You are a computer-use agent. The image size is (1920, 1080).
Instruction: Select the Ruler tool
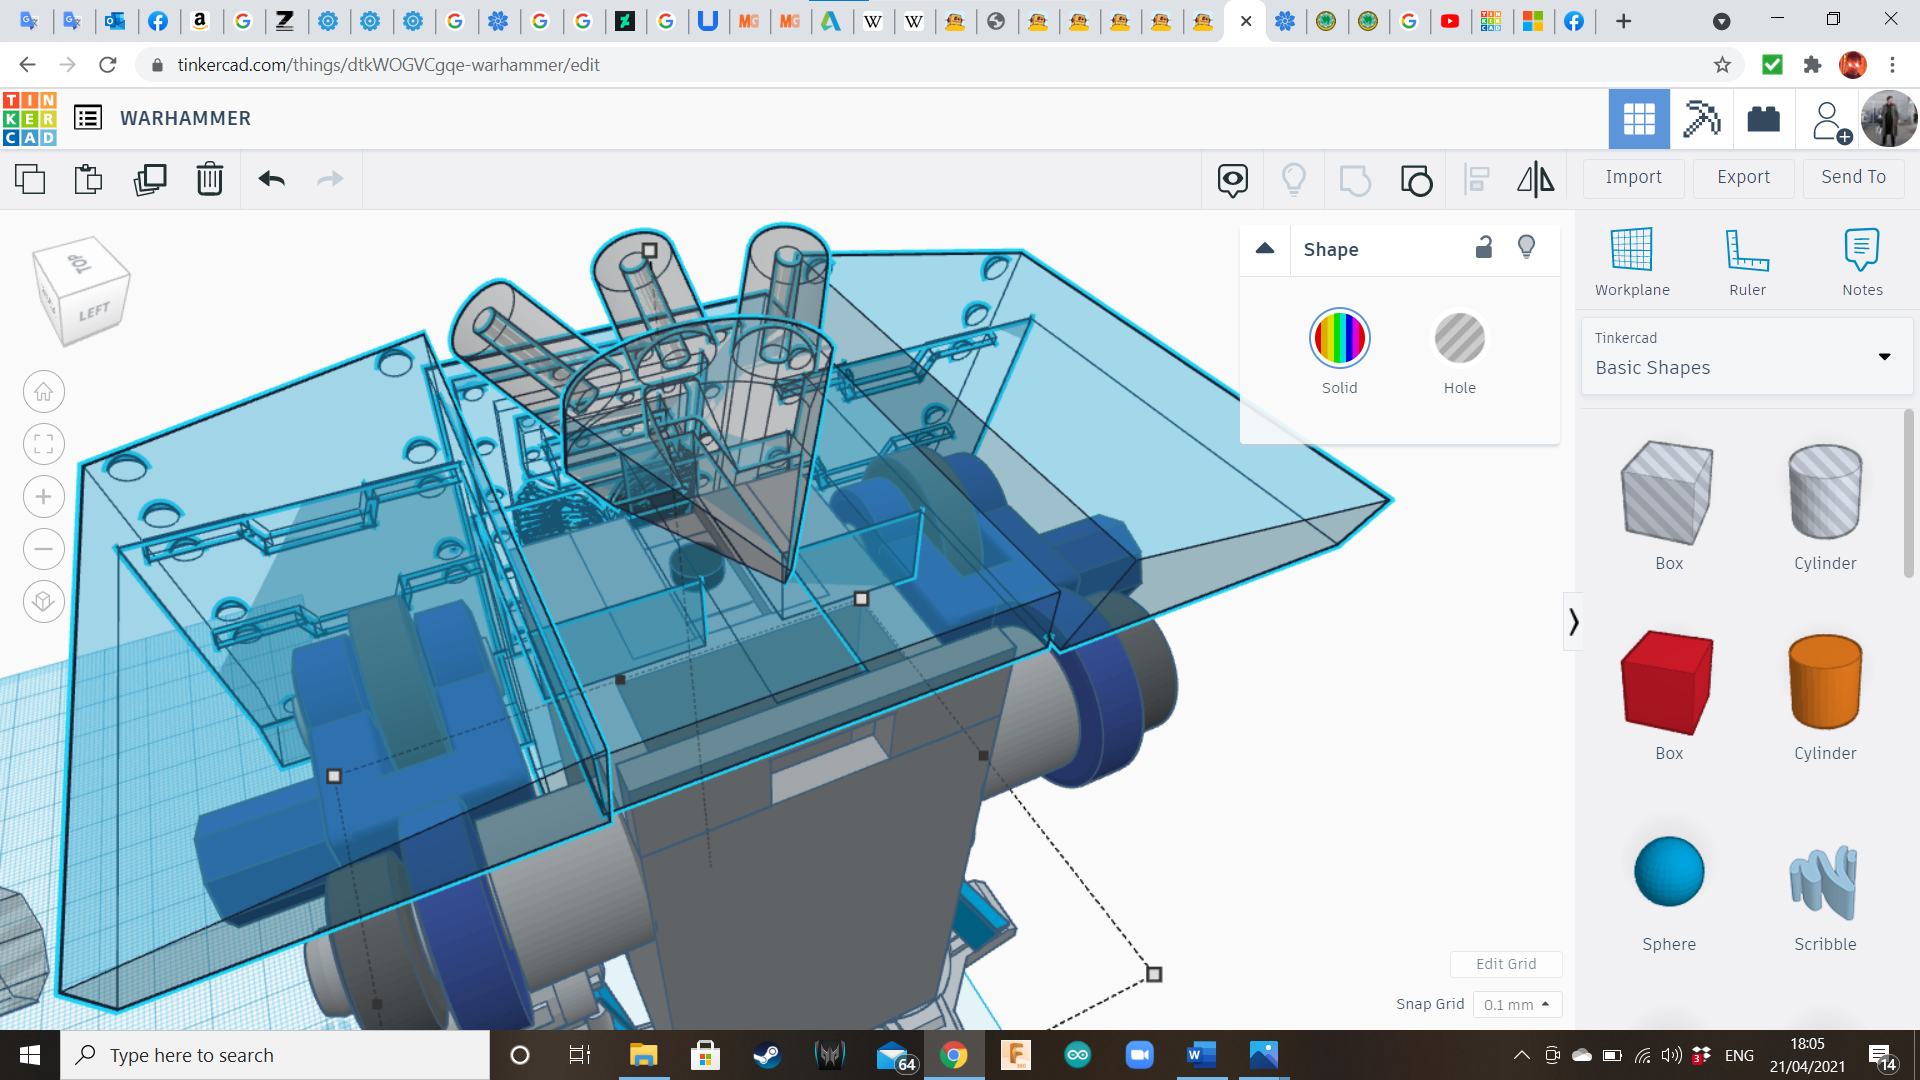point(1747,262)
